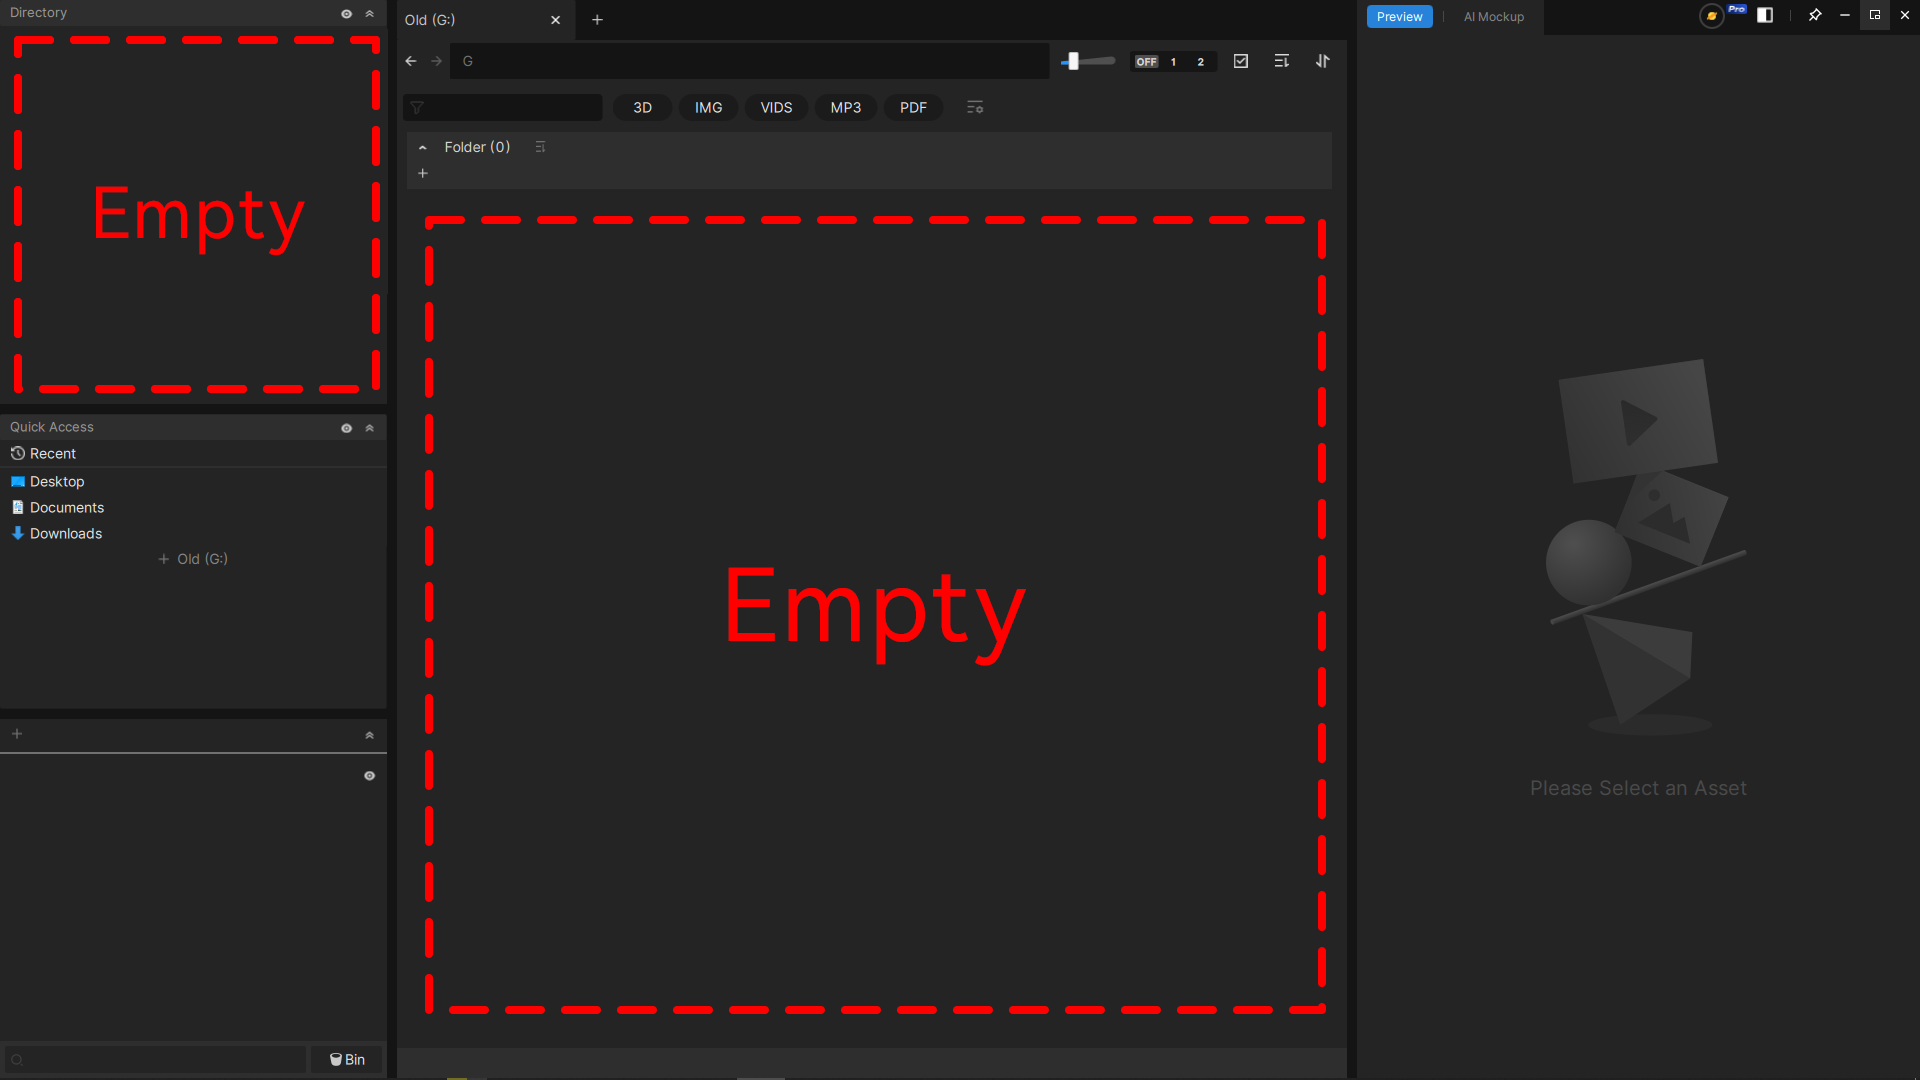This screenshot has height=1080, width=1920.
Task: Filter by IMG files
Action: [x=708, y=108]
